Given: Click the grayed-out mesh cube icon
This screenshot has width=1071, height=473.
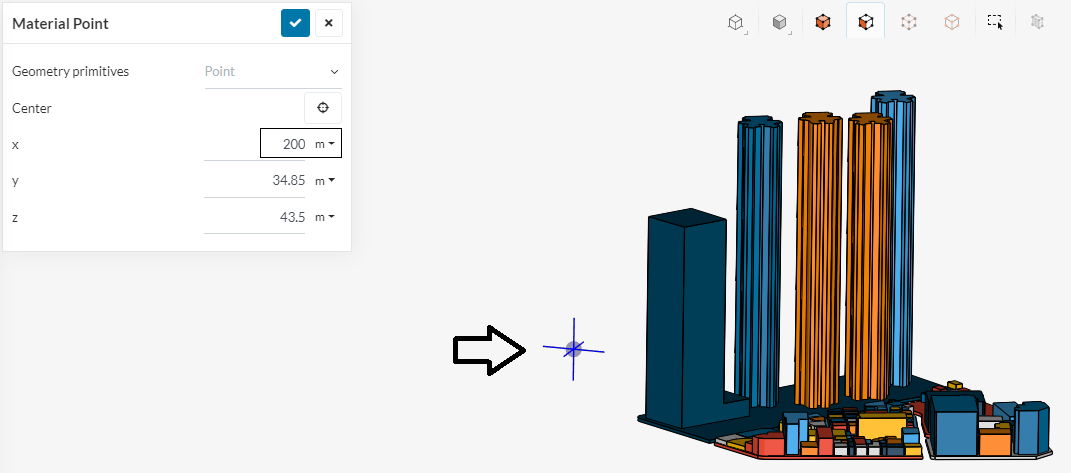Looking at the screenshot, I should point(1038,22).
